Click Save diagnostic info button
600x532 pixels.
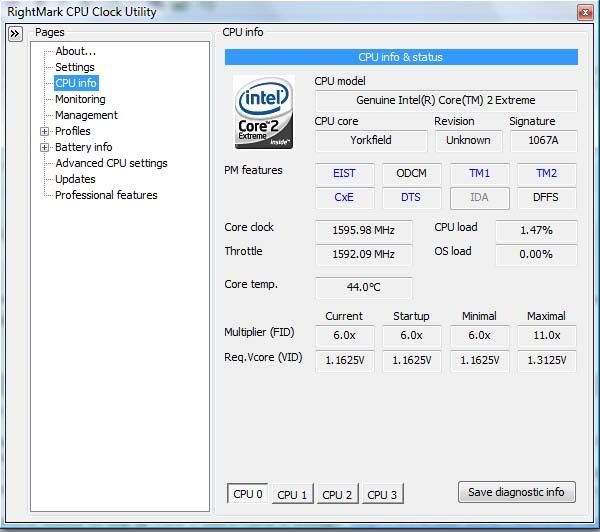coord(517,492)
